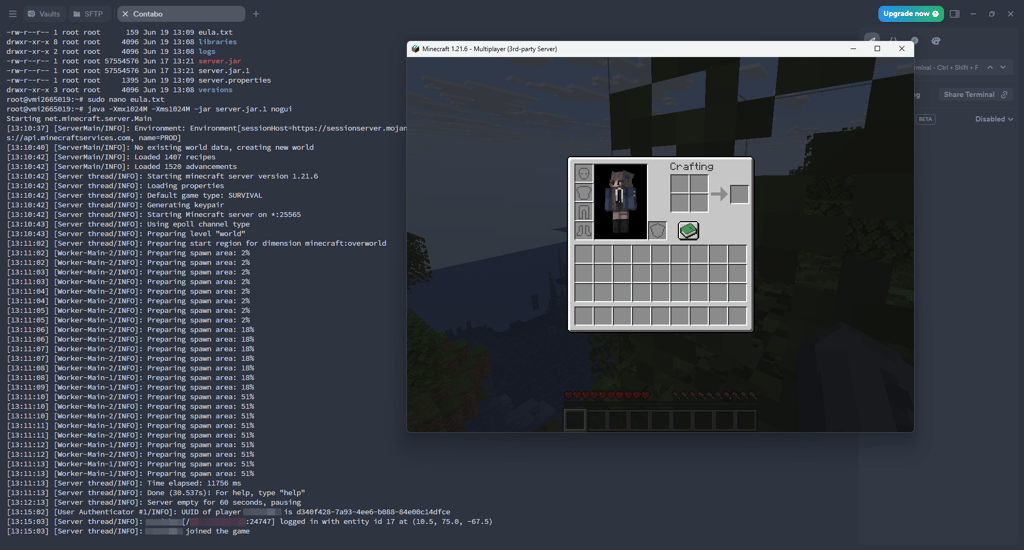Viewport: 1024px width, 550px height.
Task: Focus the terminal search field
Action: point(946,67)
